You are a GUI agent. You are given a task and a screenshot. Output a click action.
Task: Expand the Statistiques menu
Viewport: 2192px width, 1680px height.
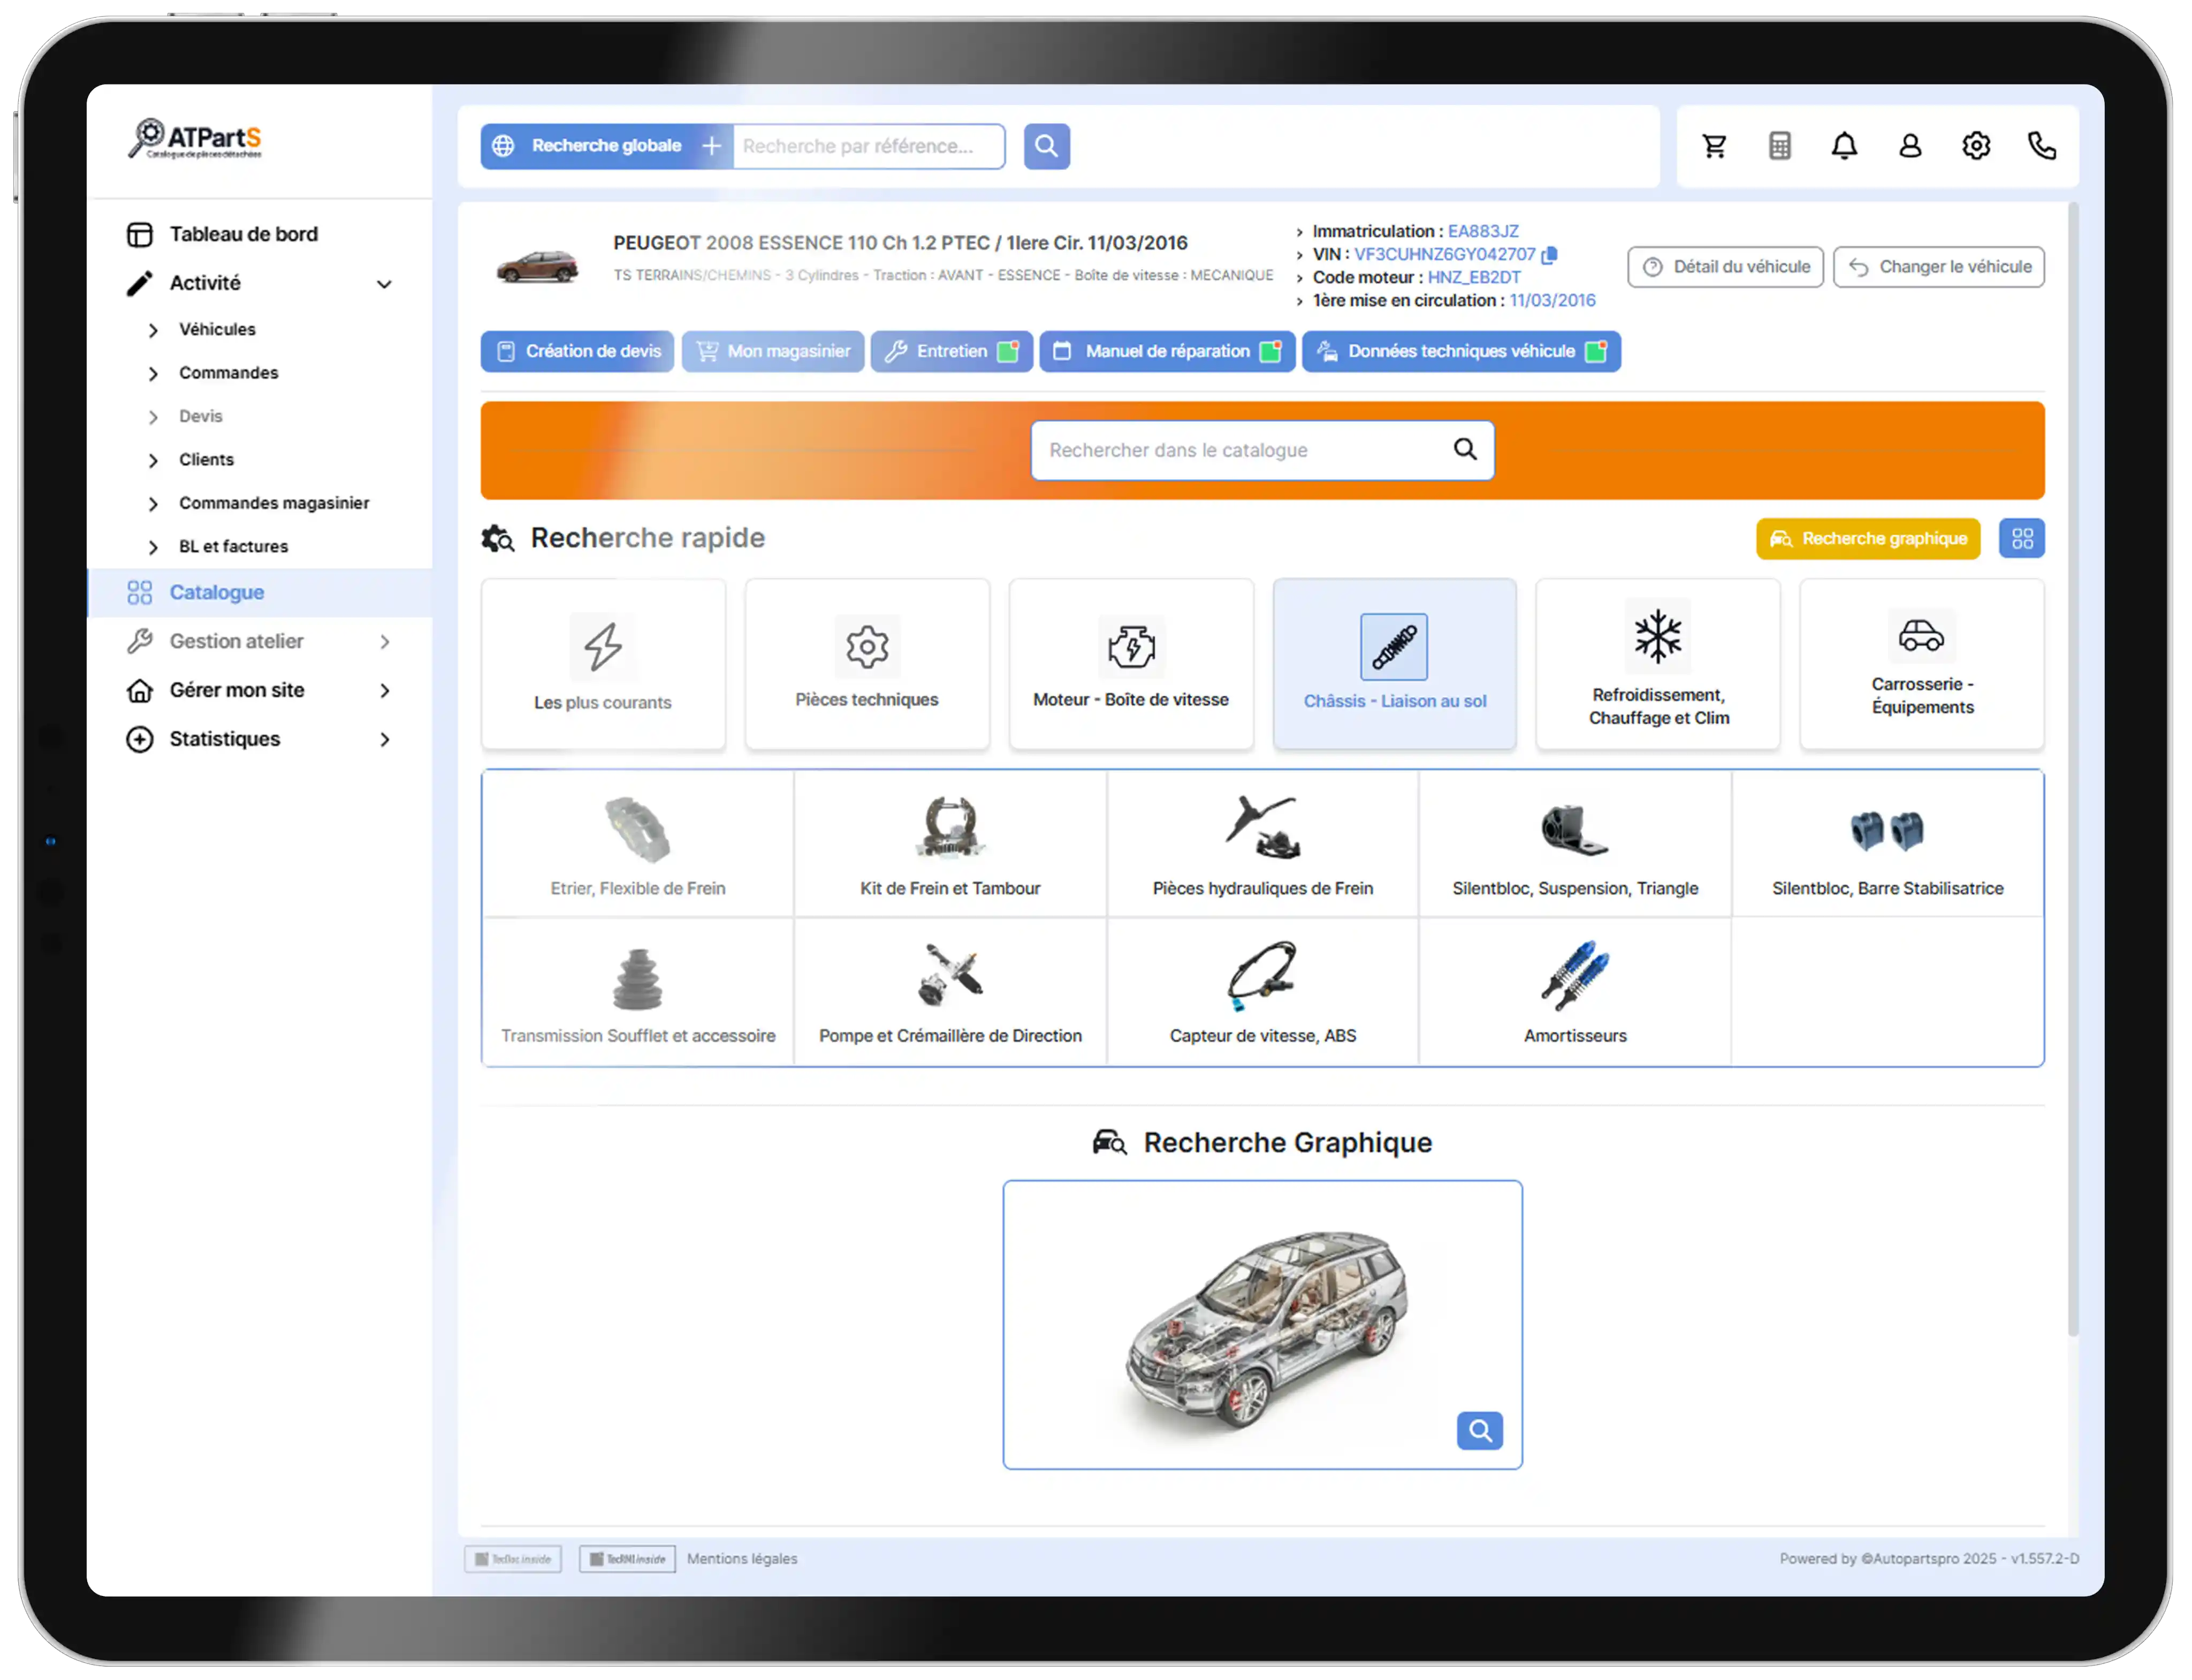point(384,740)
